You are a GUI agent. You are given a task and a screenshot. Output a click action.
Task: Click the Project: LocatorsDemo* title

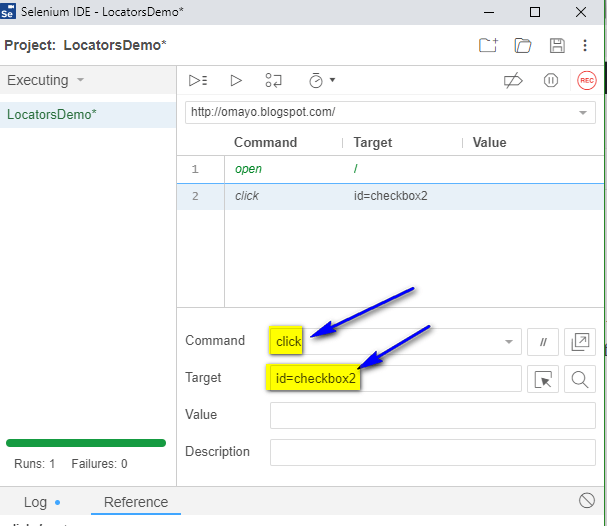tap(85, 45)
